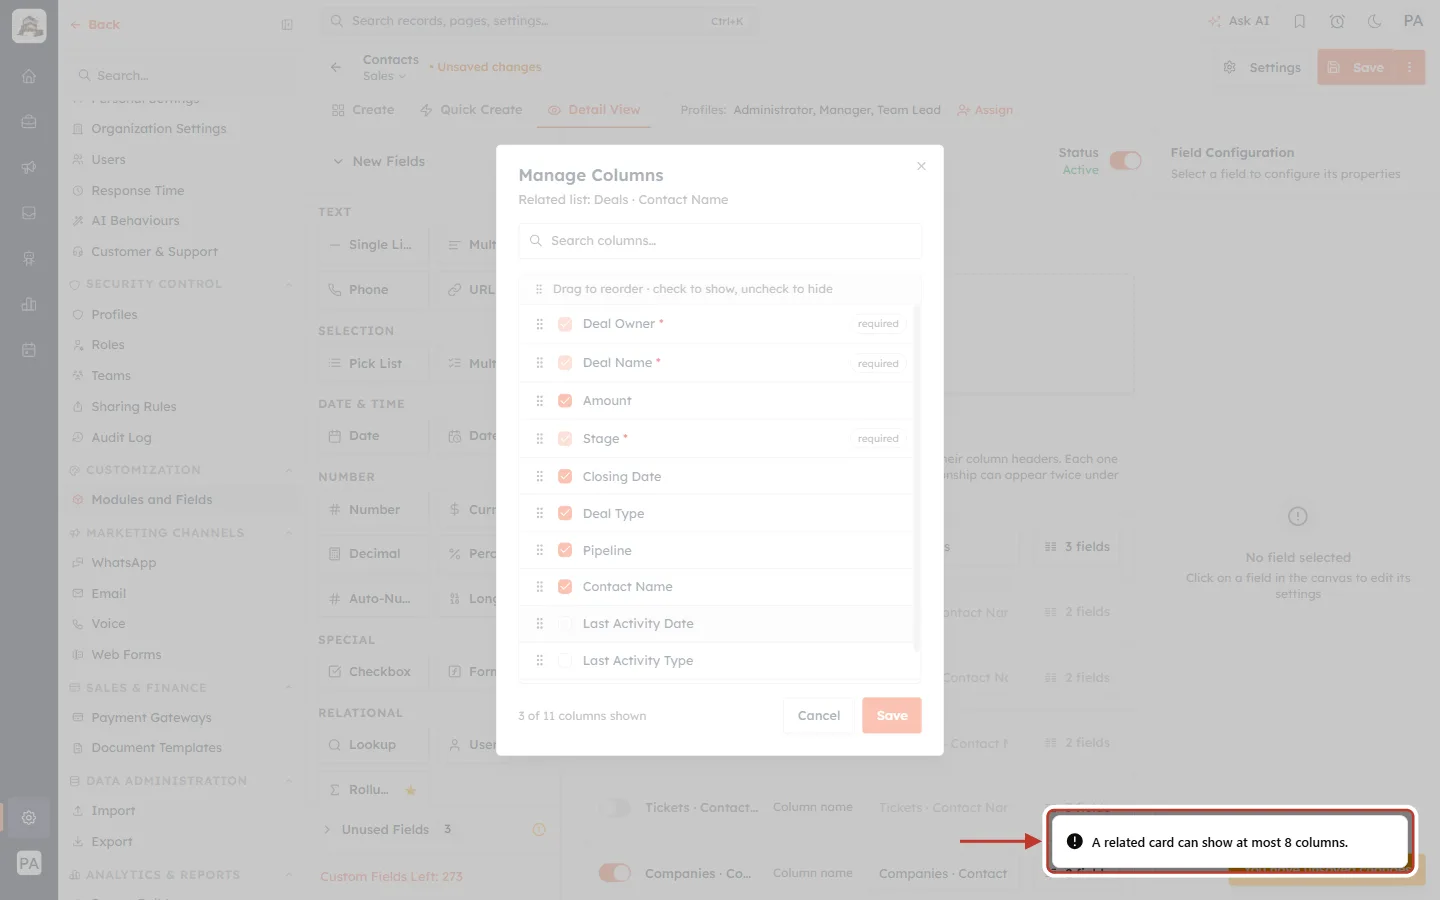Switch to the Create tab

[x=363, y=110]
